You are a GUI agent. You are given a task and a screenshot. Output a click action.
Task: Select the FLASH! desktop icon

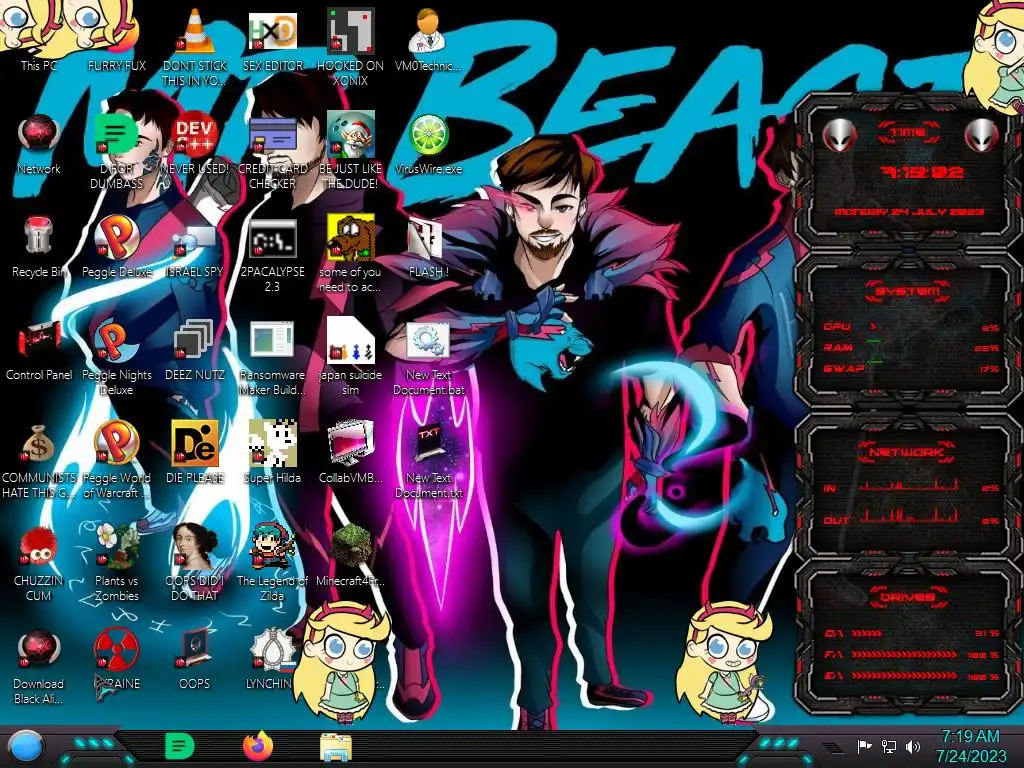tap(428, 248)
